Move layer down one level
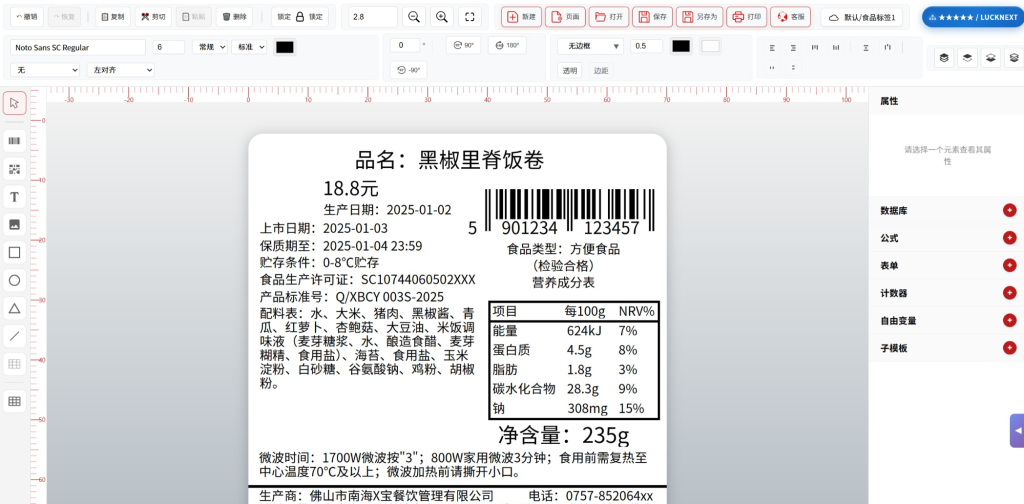 tap(991, 58)
